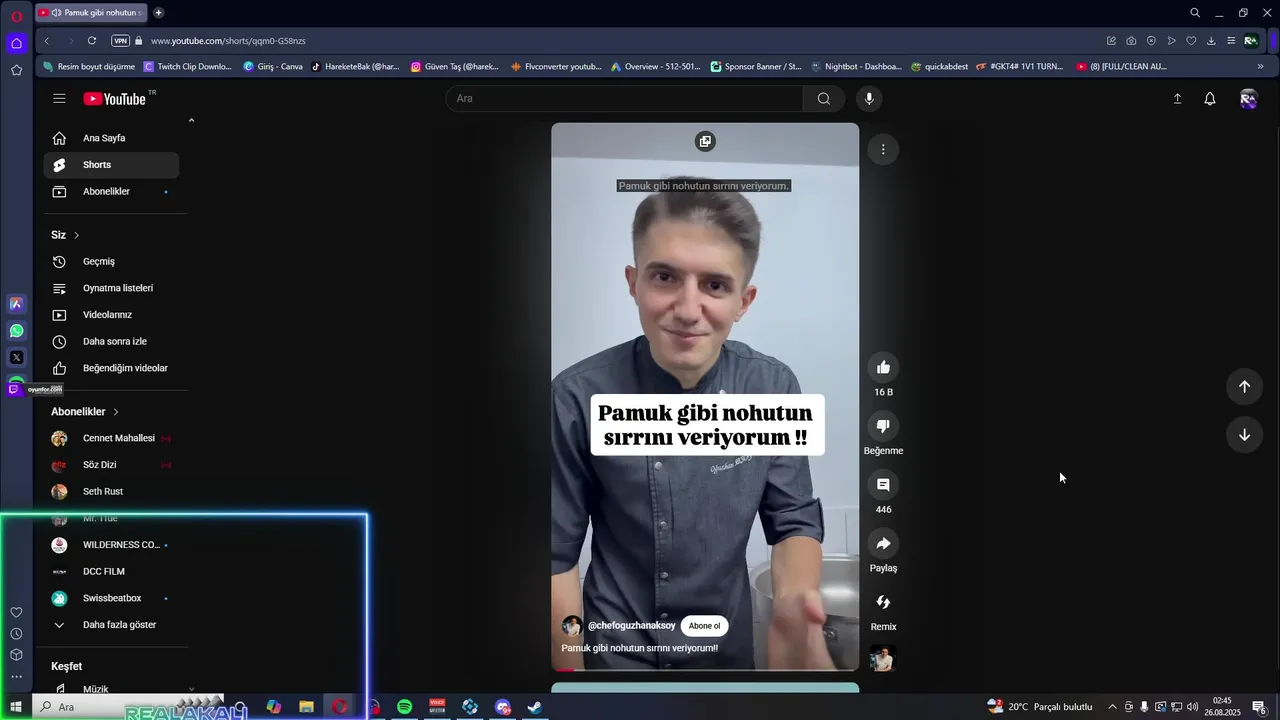Viewport: 1280px width, 720px height.
Task: Share the short via Paylaş
Action: tap(883, 544)
